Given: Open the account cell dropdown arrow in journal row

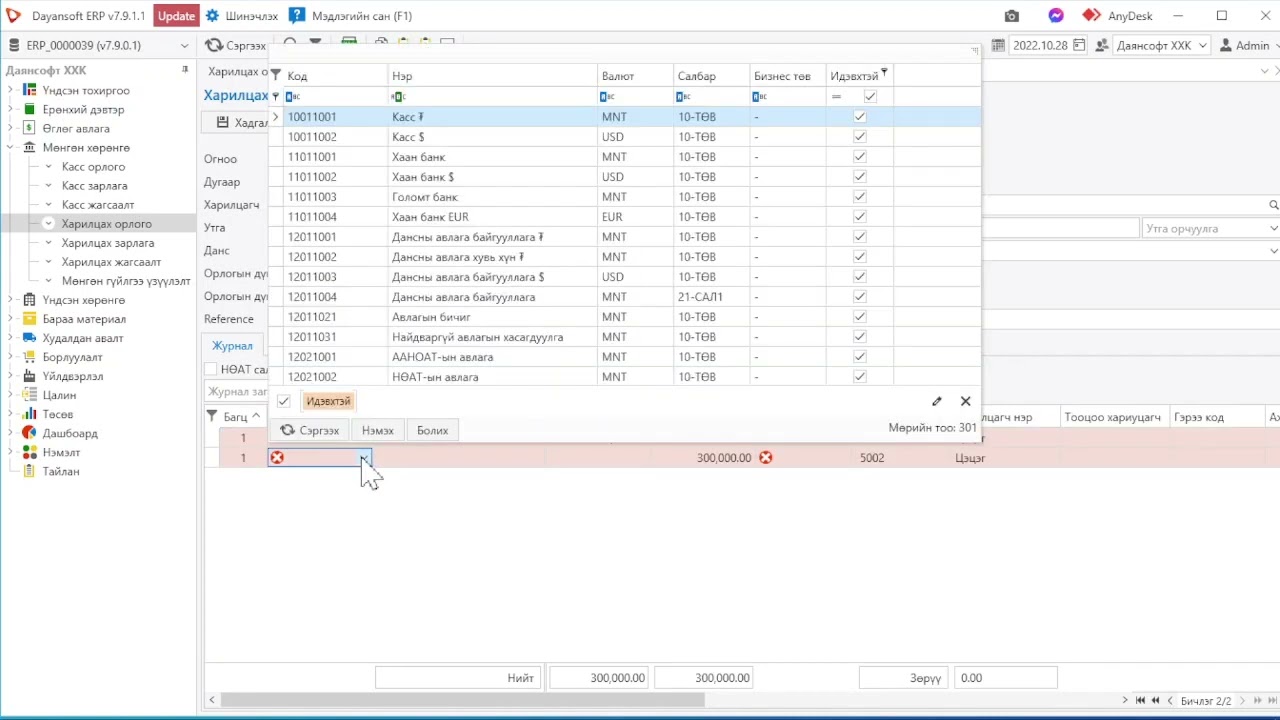Looking at the screenshot, I should [x=364, y=457].
